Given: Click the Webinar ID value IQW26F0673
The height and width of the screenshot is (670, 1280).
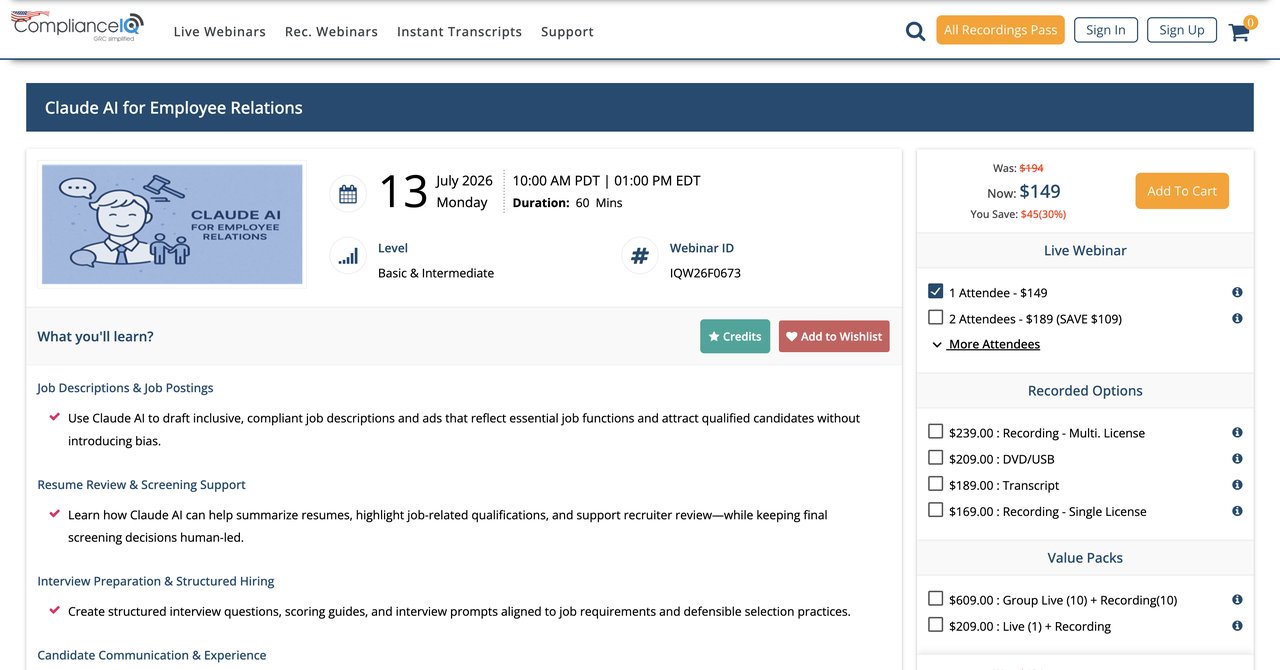Looking at the screenshot, I should (705, 273).
